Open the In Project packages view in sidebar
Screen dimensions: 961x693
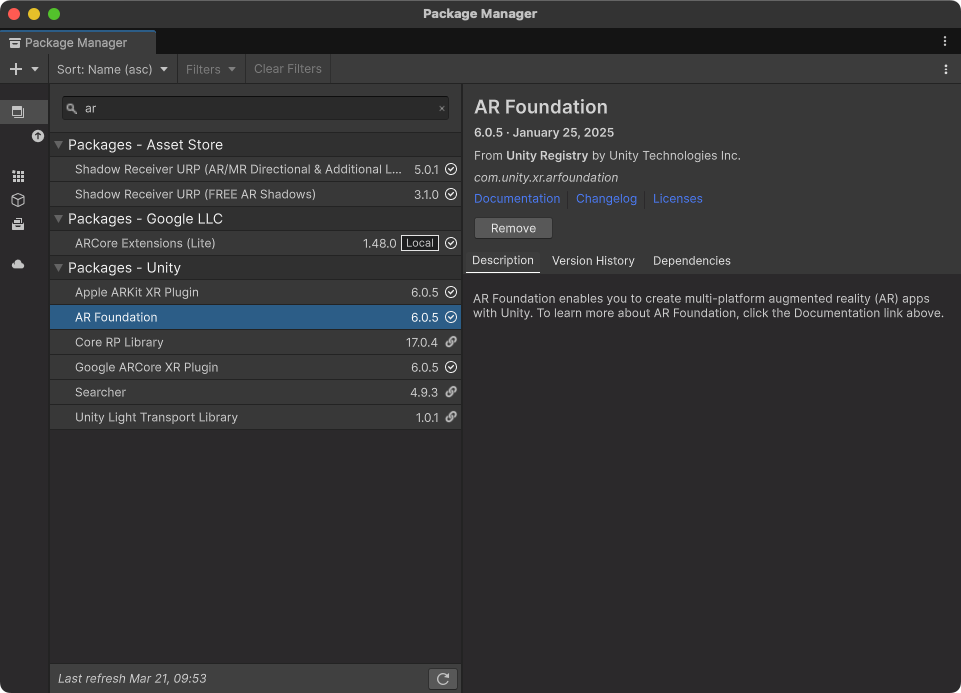18,112
